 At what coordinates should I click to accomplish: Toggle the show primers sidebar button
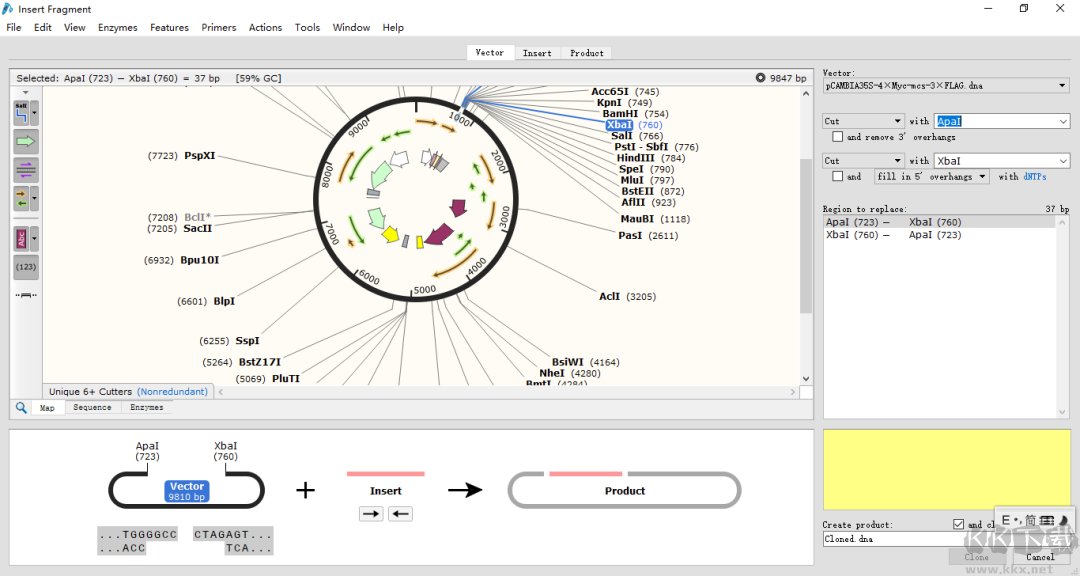(25, 169)
